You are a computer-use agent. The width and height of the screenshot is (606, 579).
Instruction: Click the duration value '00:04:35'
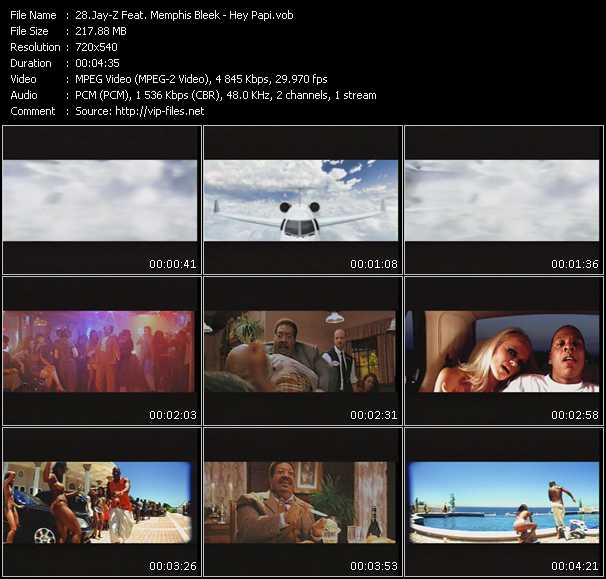[x=97, y=63]
